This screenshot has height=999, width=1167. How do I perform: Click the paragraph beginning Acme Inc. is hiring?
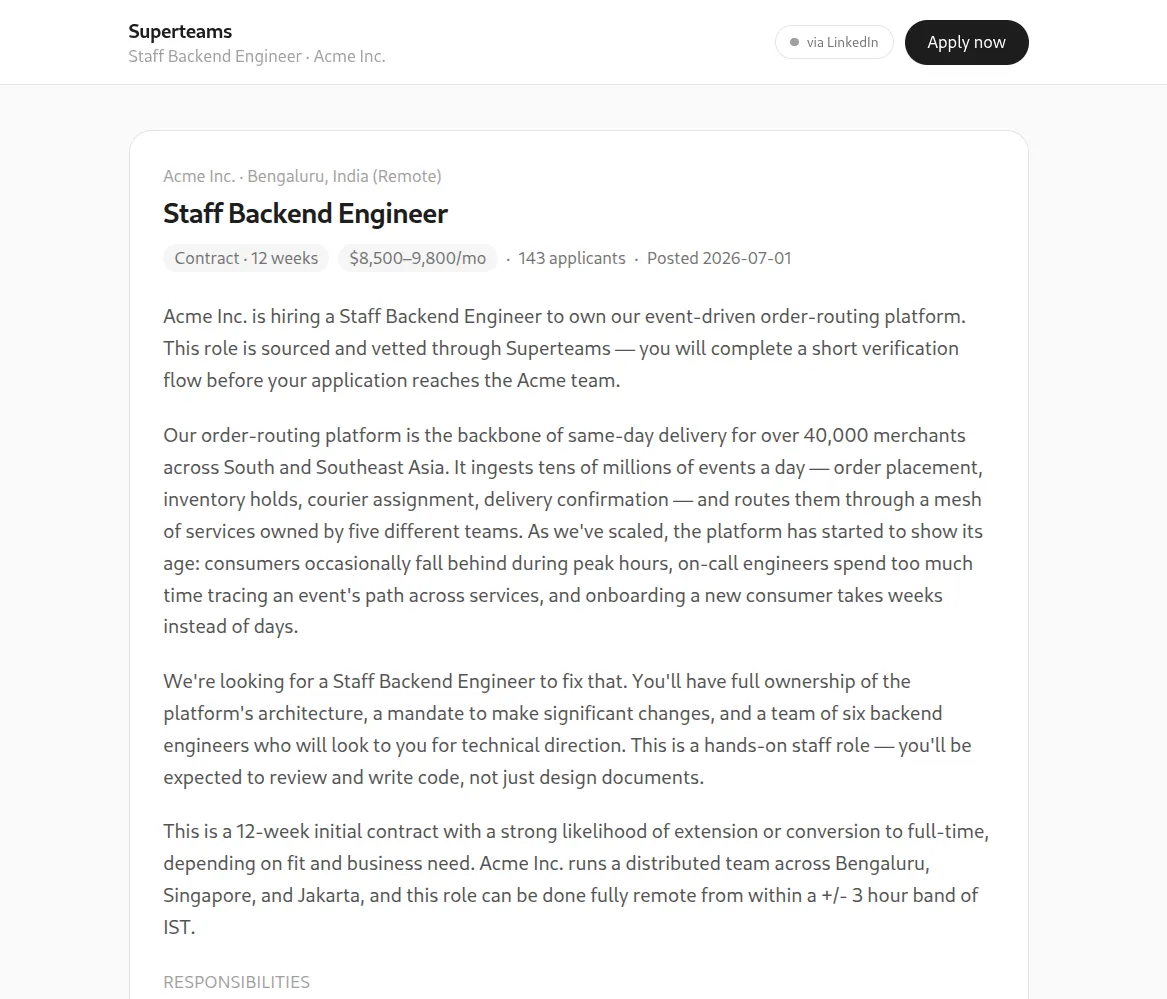click(x=564, y=348)
